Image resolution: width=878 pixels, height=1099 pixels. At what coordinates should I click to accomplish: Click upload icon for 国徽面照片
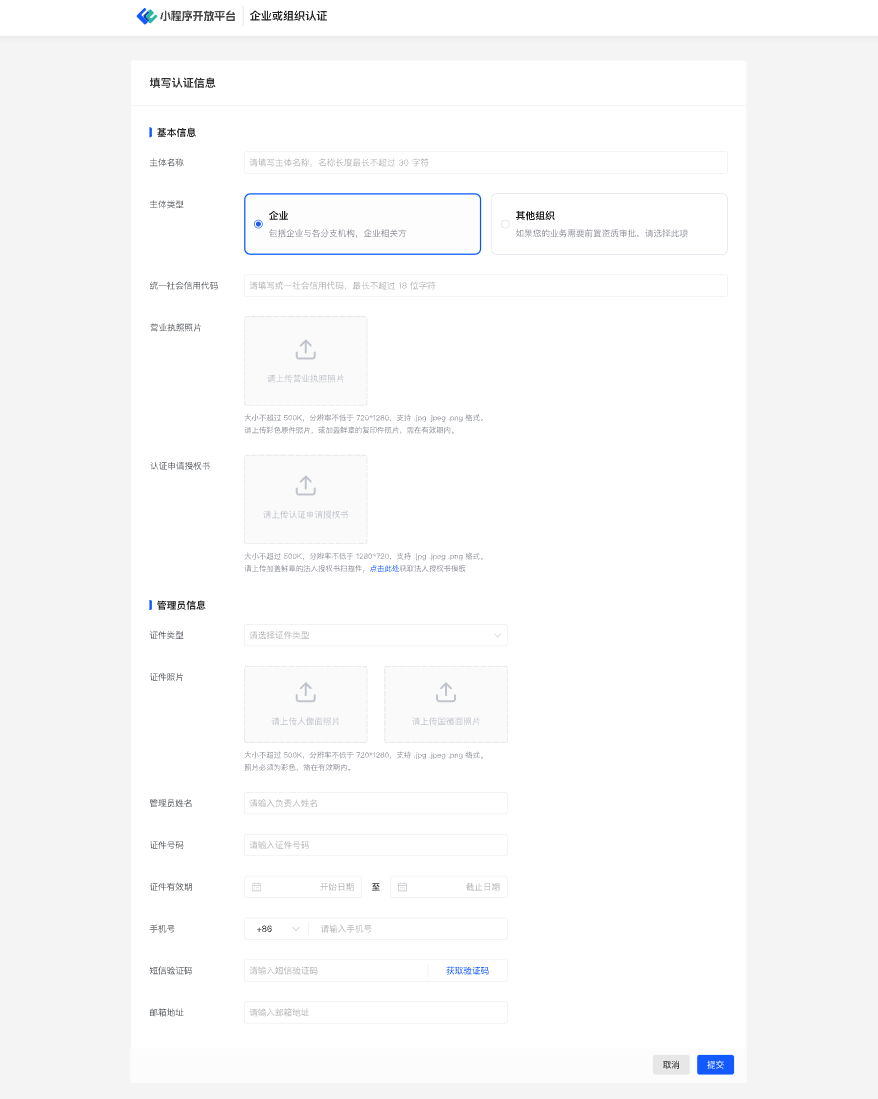tap(445, 692)
